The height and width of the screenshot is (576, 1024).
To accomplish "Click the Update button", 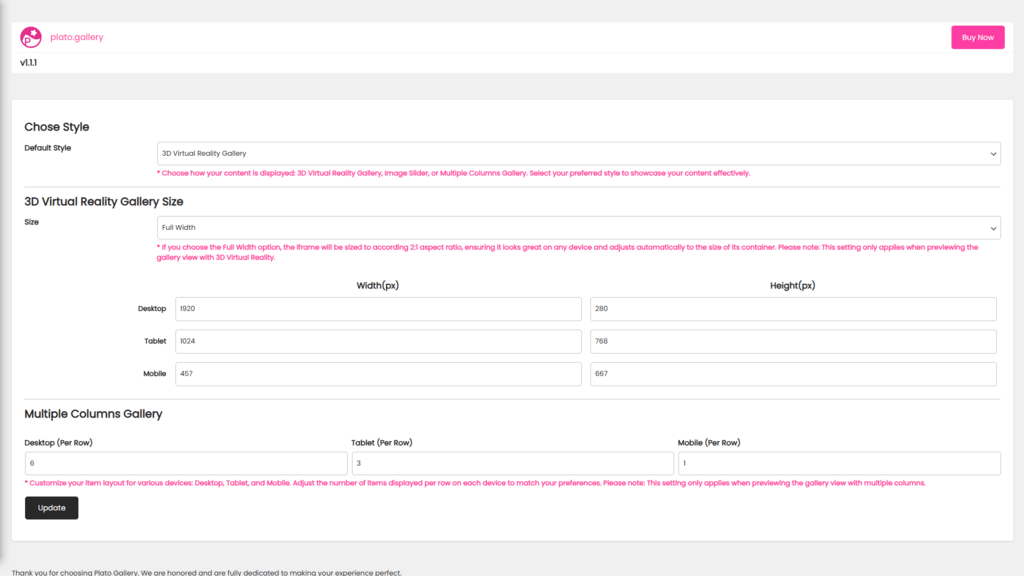I will pos(52,508).
